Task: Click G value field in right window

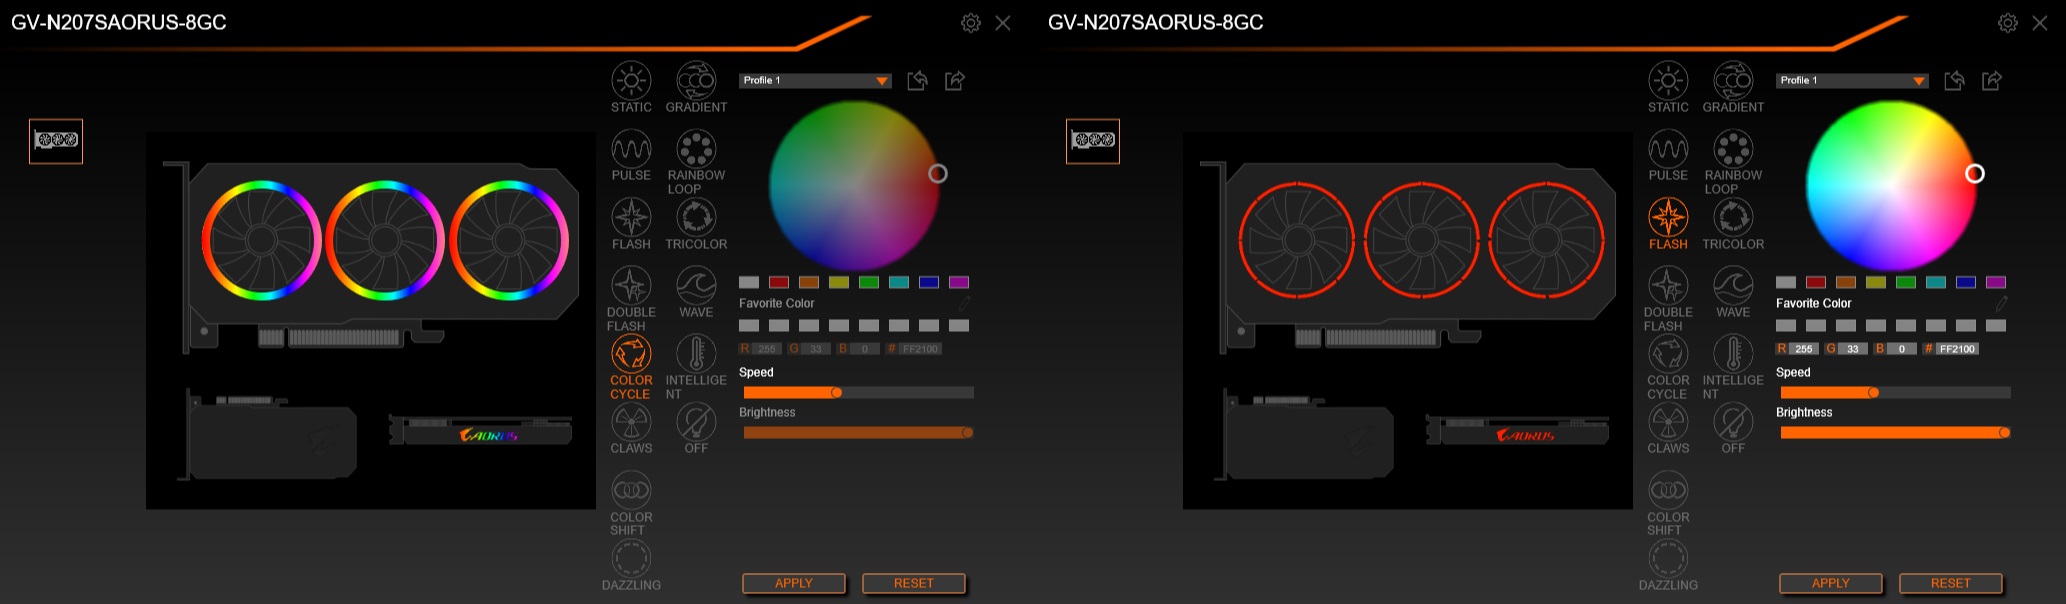Action: tap(1852, 349)
